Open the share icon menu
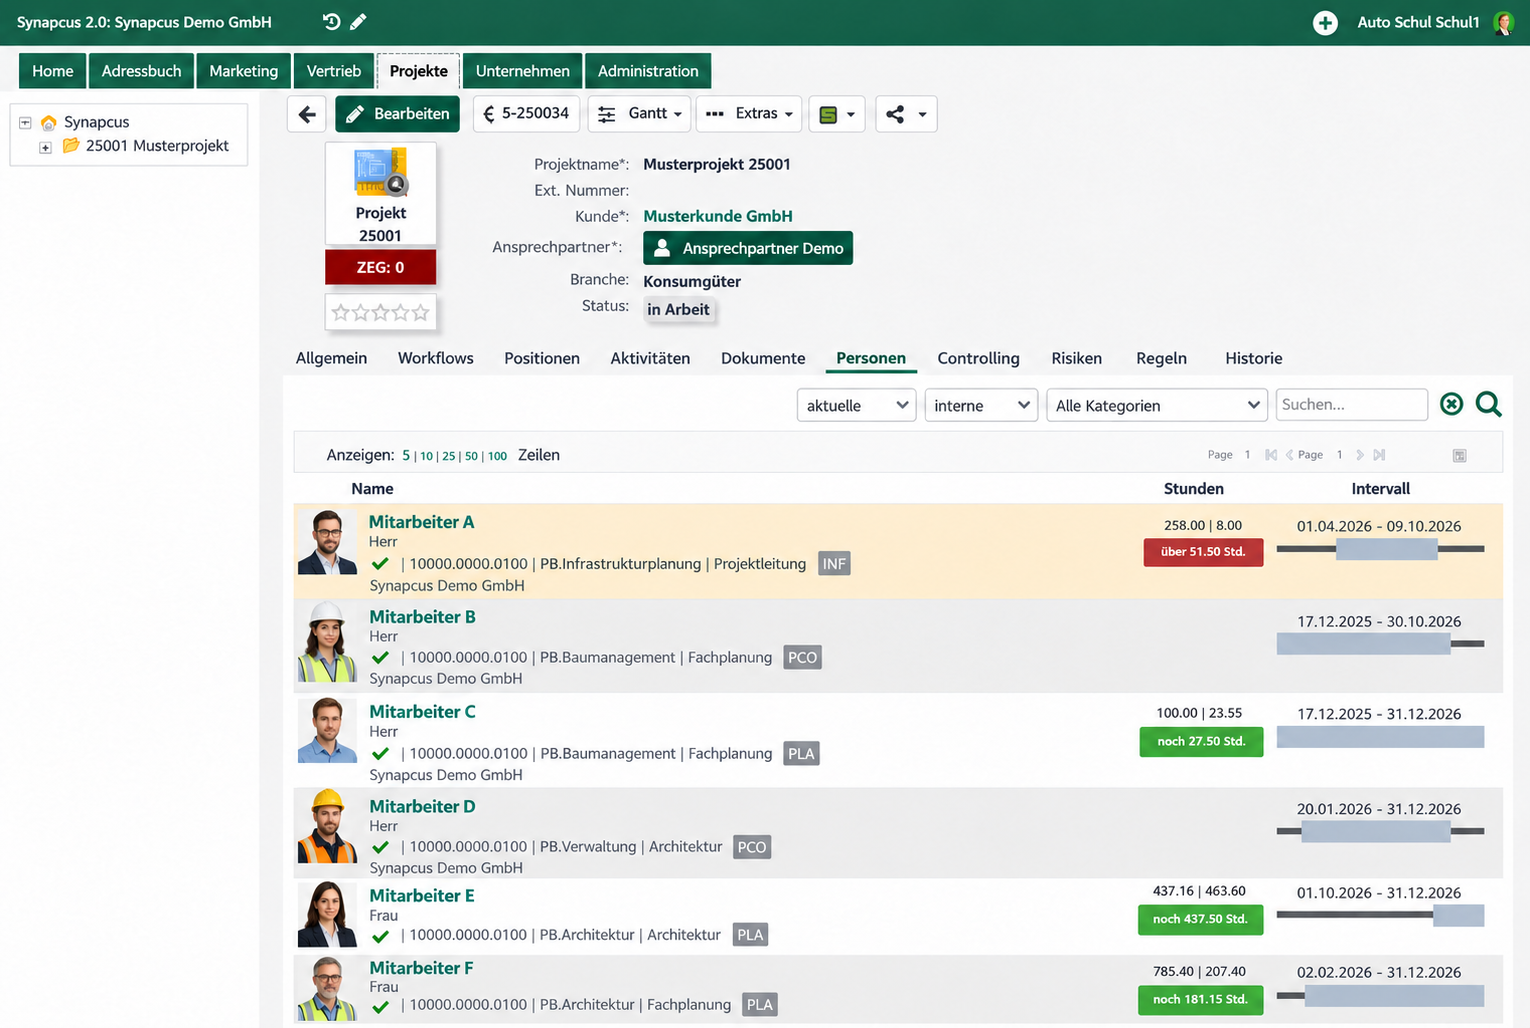The height and width of the screenshot is (1028, 1530). [906, 114]
